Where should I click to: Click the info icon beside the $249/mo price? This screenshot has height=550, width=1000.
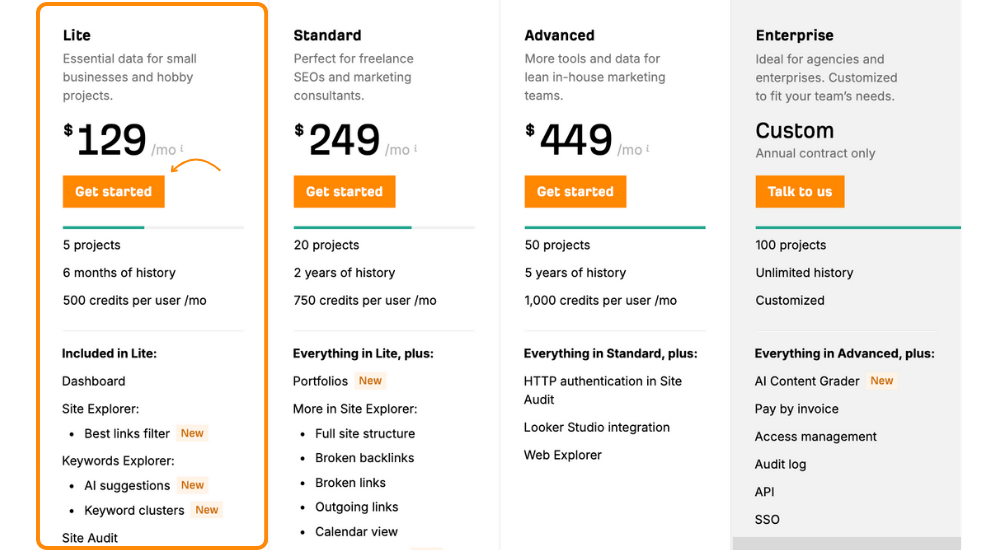click(x=416, y=148)
